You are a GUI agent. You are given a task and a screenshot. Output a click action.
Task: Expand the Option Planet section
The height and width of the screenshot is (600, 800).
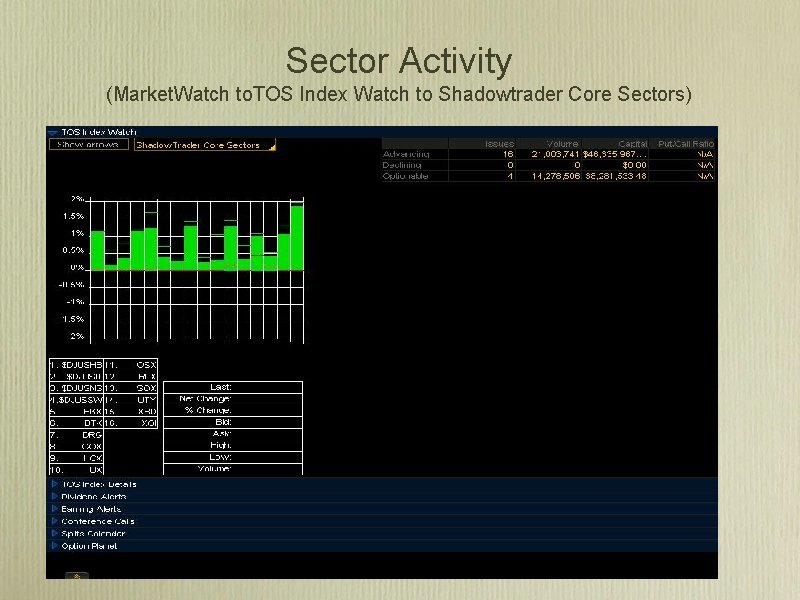pos(55,546)
